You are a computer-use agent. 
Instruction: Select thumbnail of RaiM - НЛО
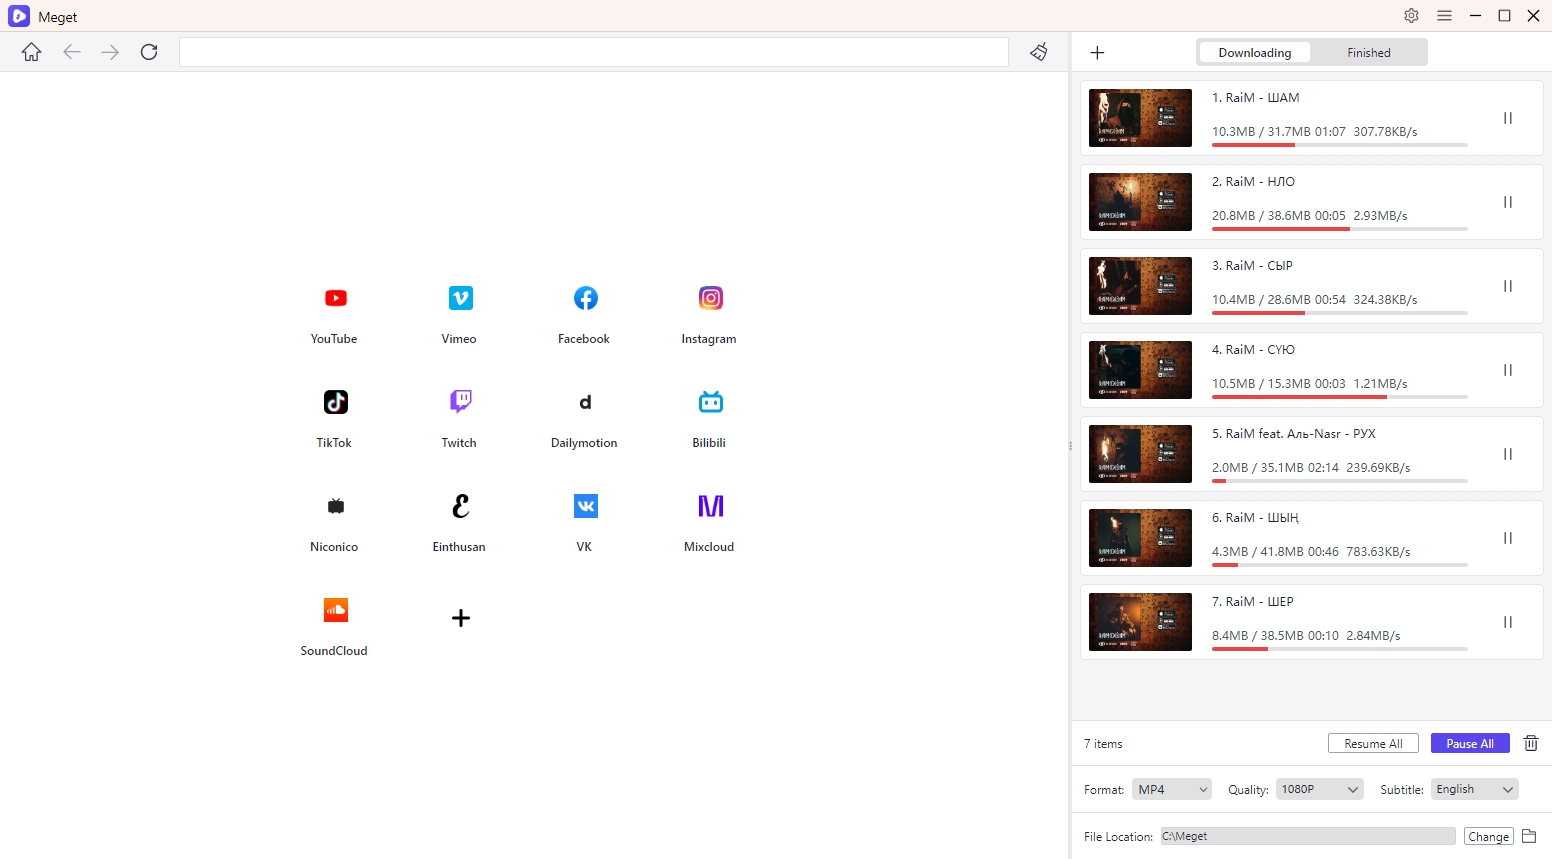[x=1140, y=202]
